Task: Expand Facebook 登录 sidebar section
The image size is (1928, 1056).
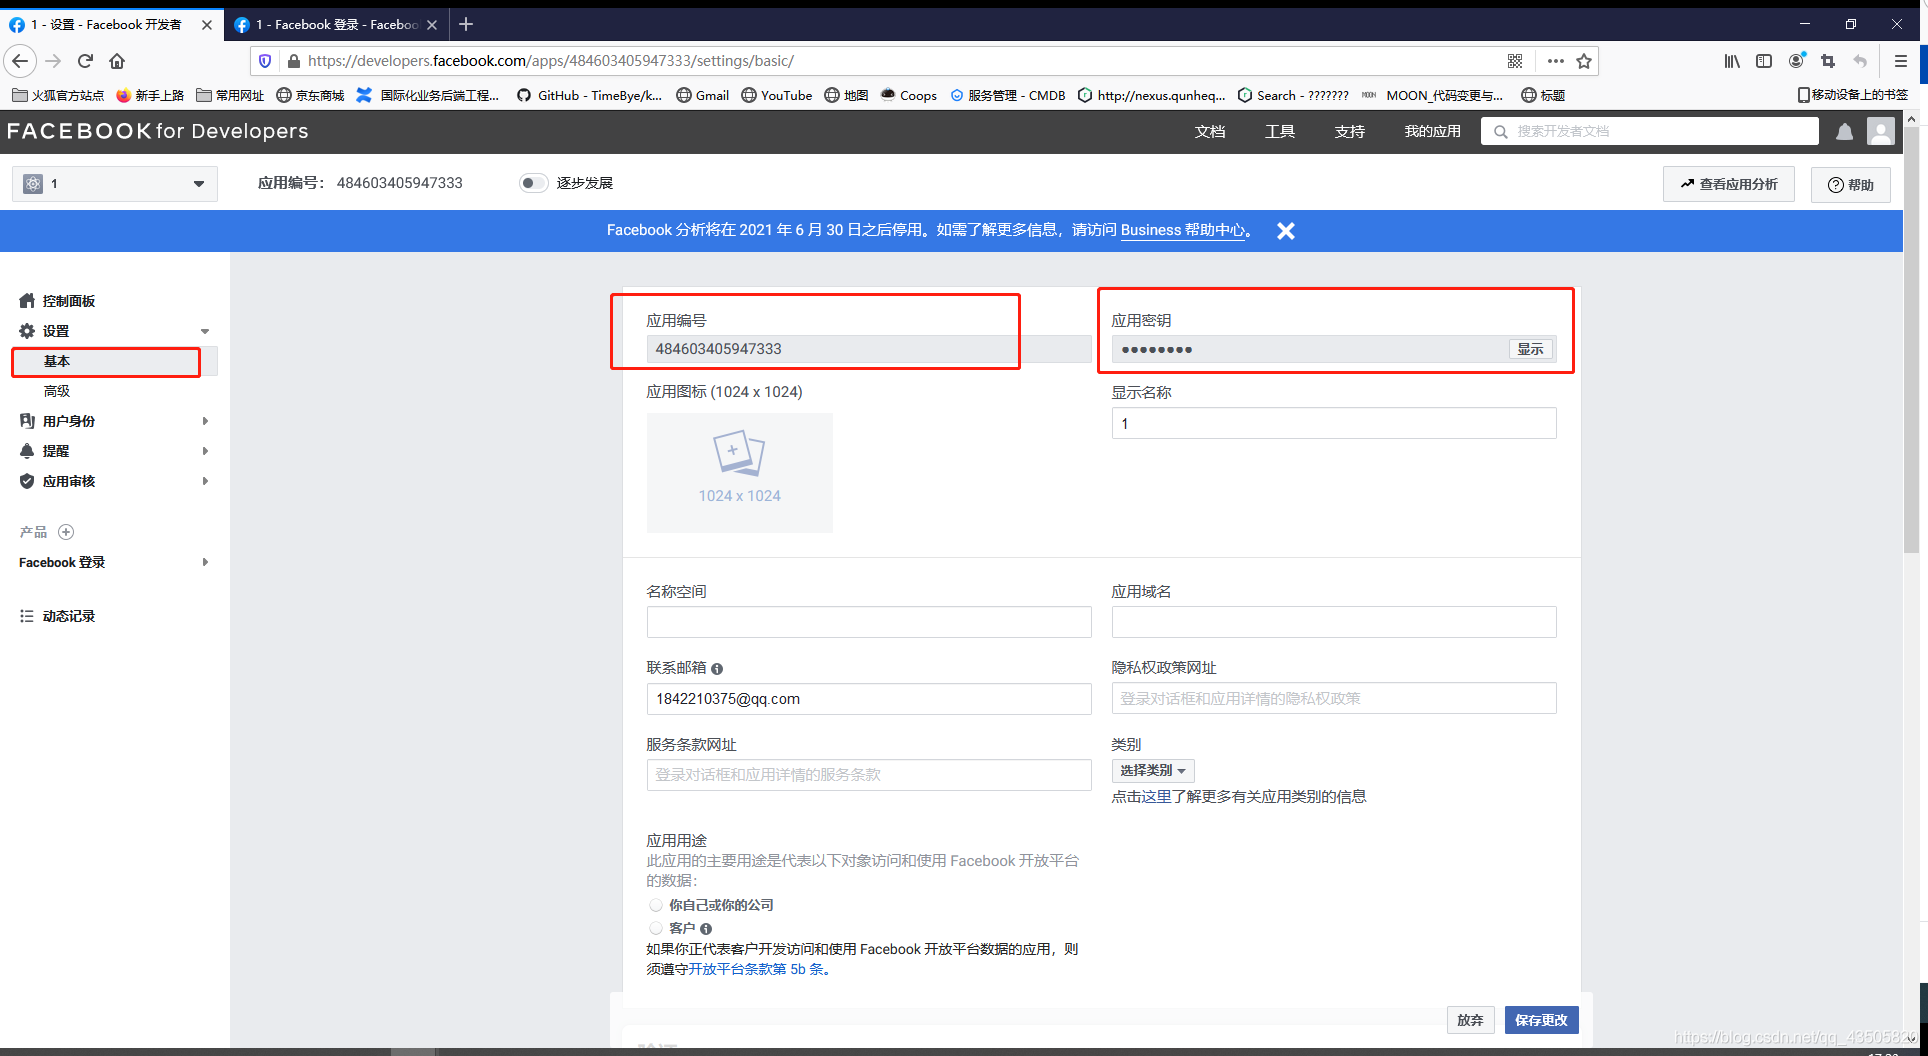Action: coord(205,562)
